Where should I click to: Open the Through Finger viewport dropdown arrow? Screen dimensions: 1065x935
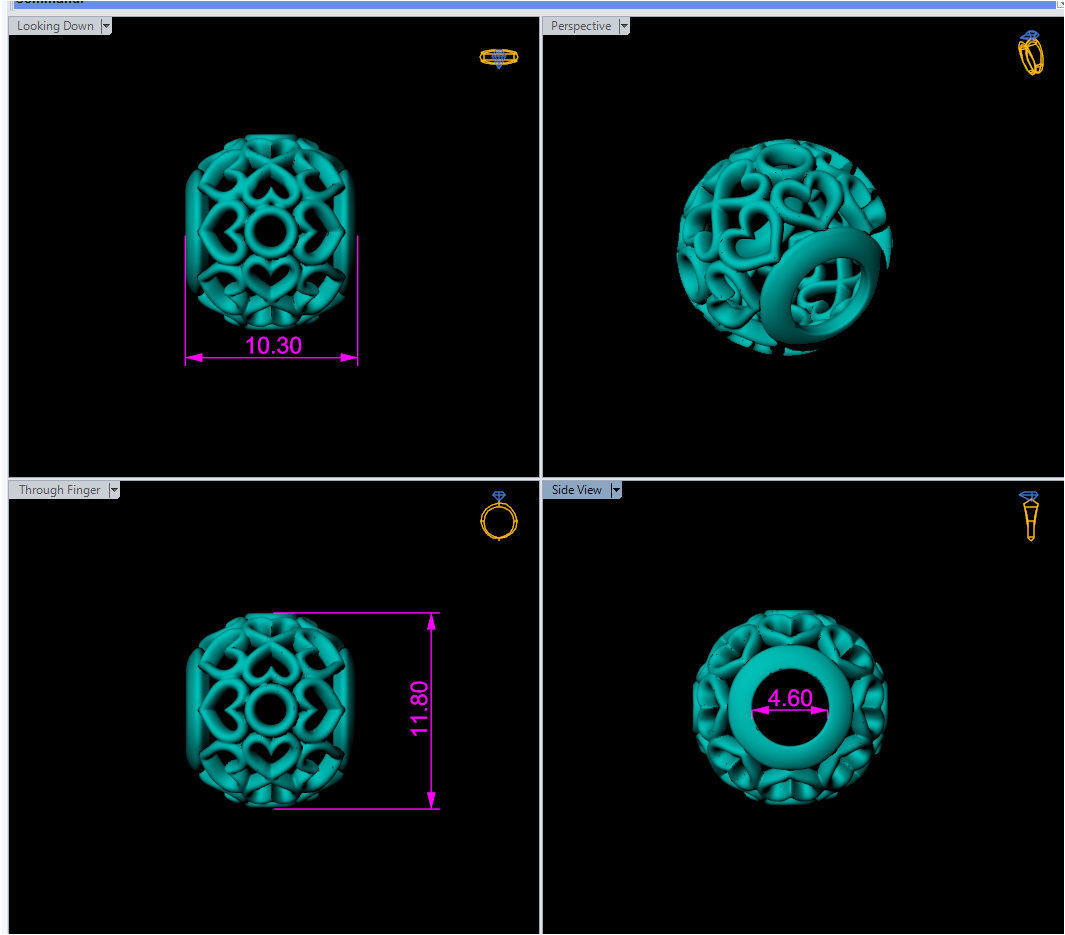pos(114,490)
